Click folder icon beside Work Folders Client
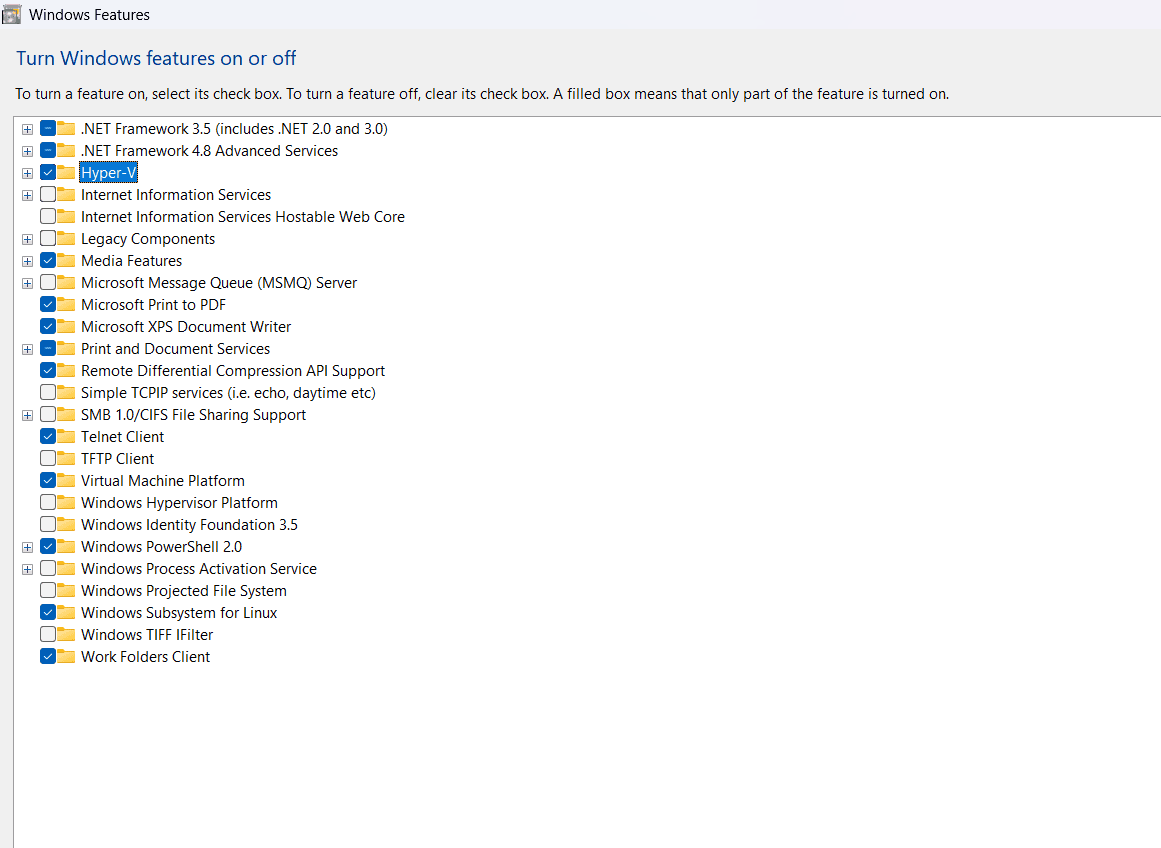Viewport: 1161px width, 848px height. [x=67, y=656]
